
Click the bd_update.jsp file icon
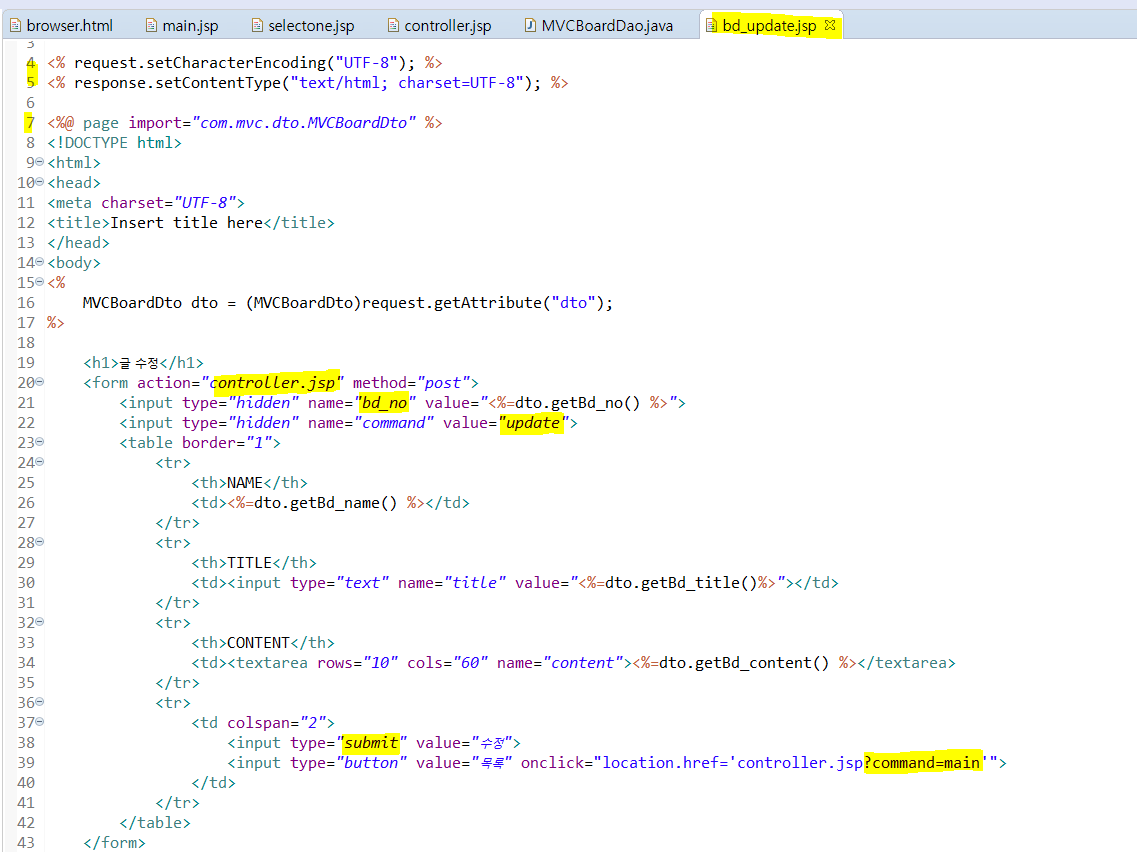pyautogui.click(x=711, y=25)
